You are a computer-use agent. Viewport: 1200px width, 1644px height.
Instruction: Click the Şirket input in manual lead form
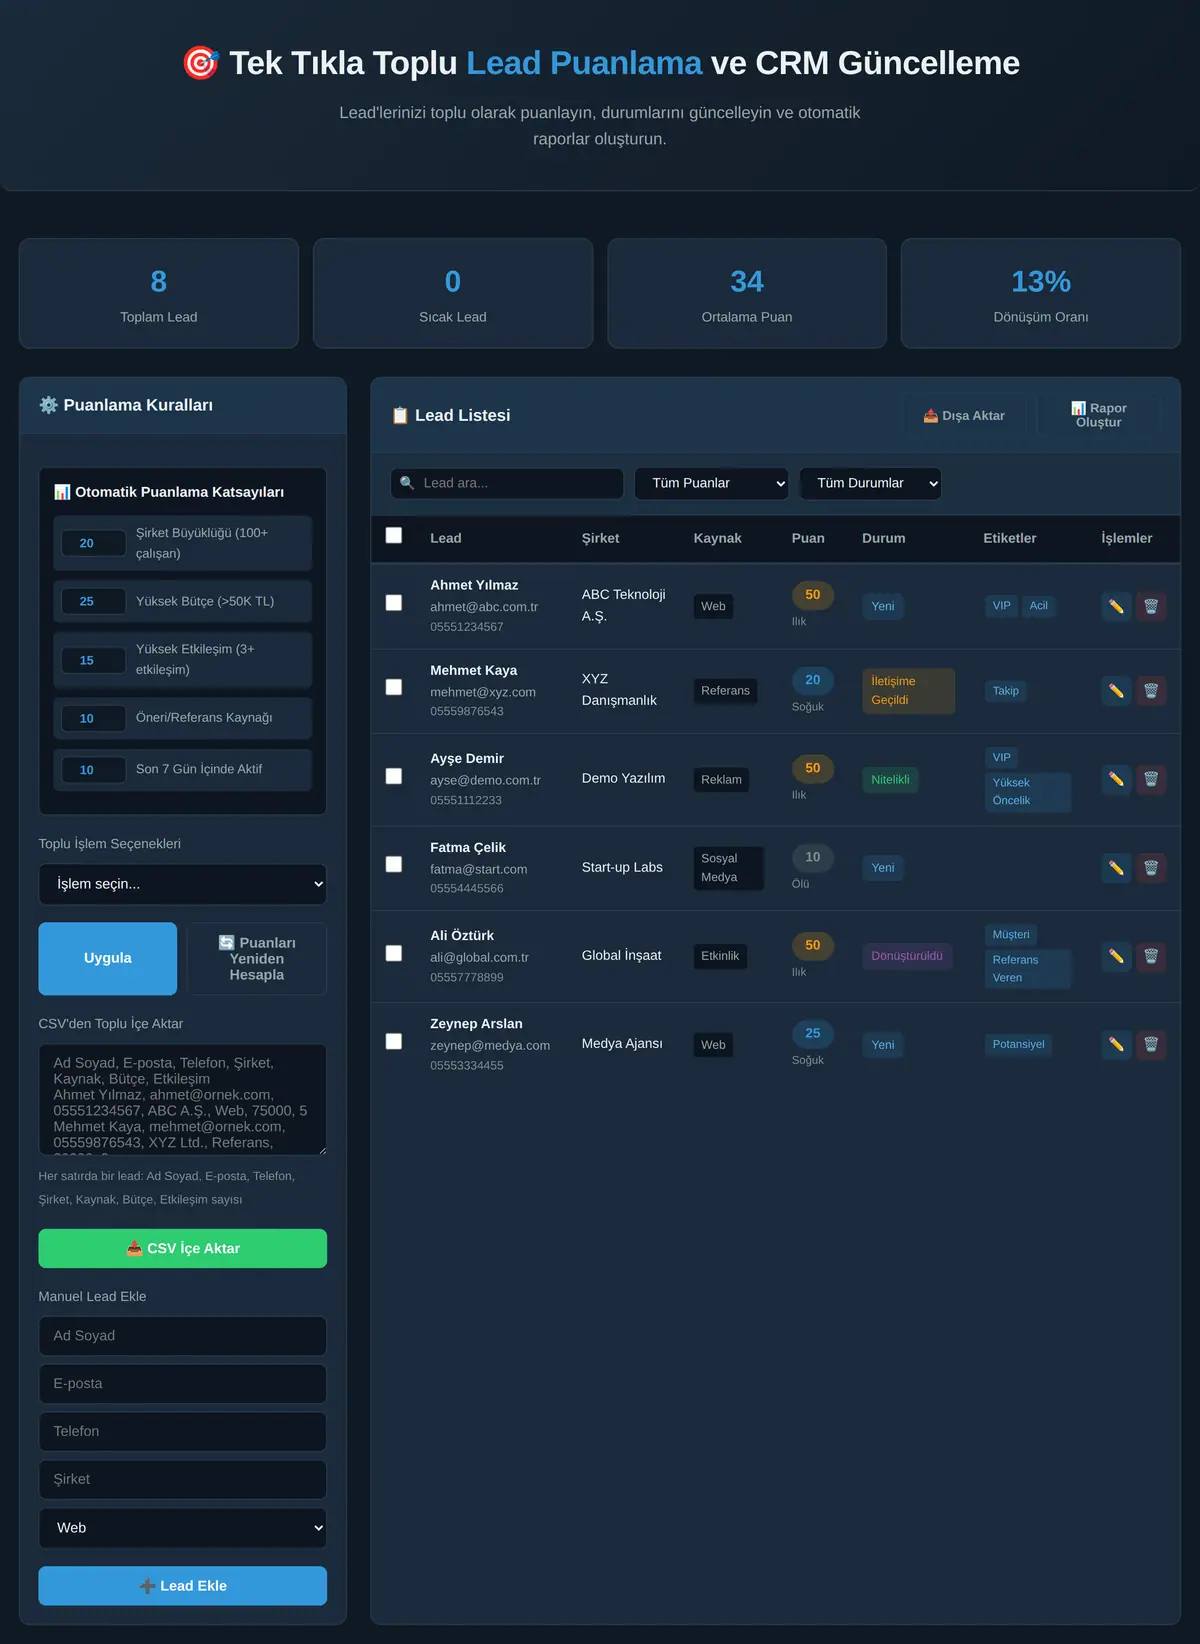point(183,1480)
